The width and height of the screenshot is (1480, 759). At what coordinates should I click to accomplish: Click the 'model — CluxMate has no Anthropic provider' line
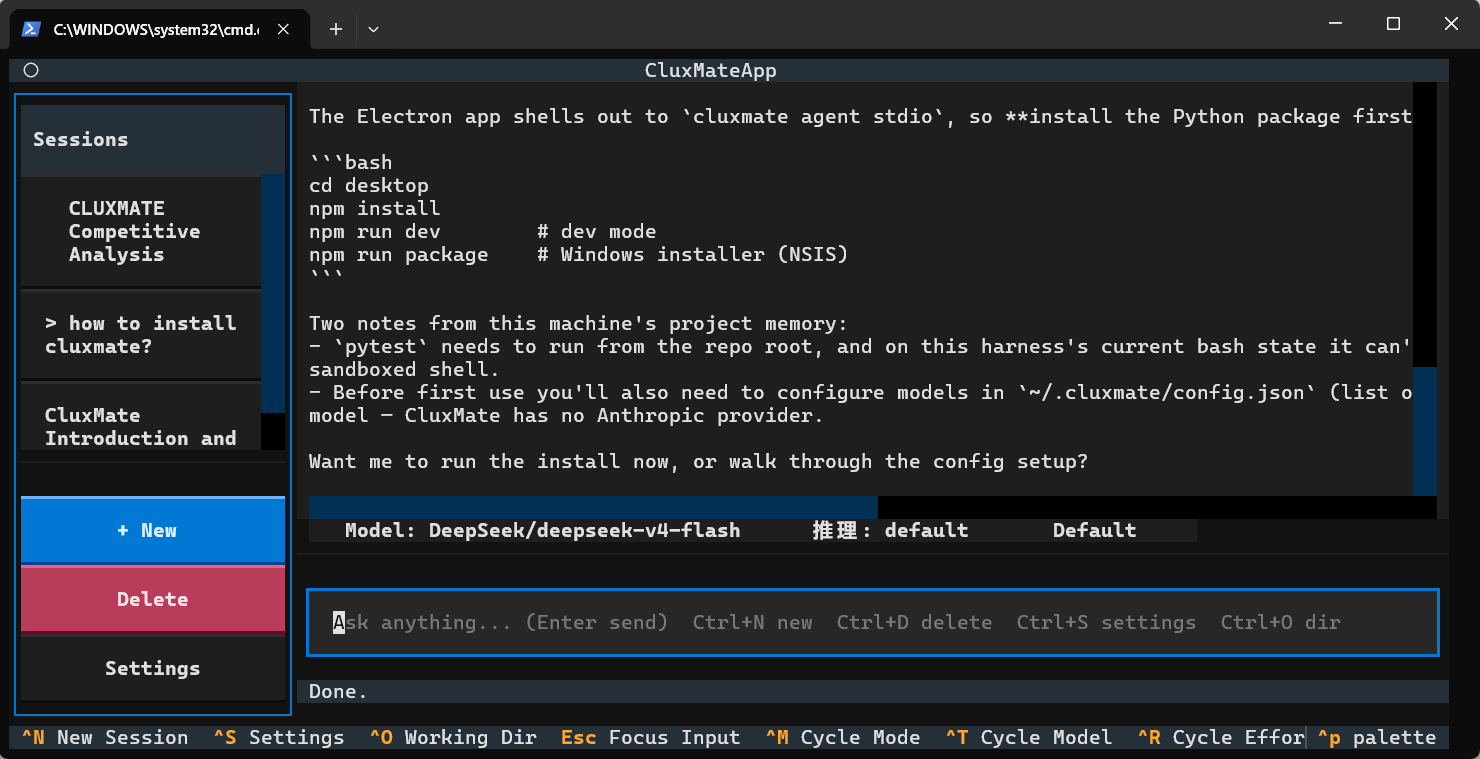coord(567,415)
